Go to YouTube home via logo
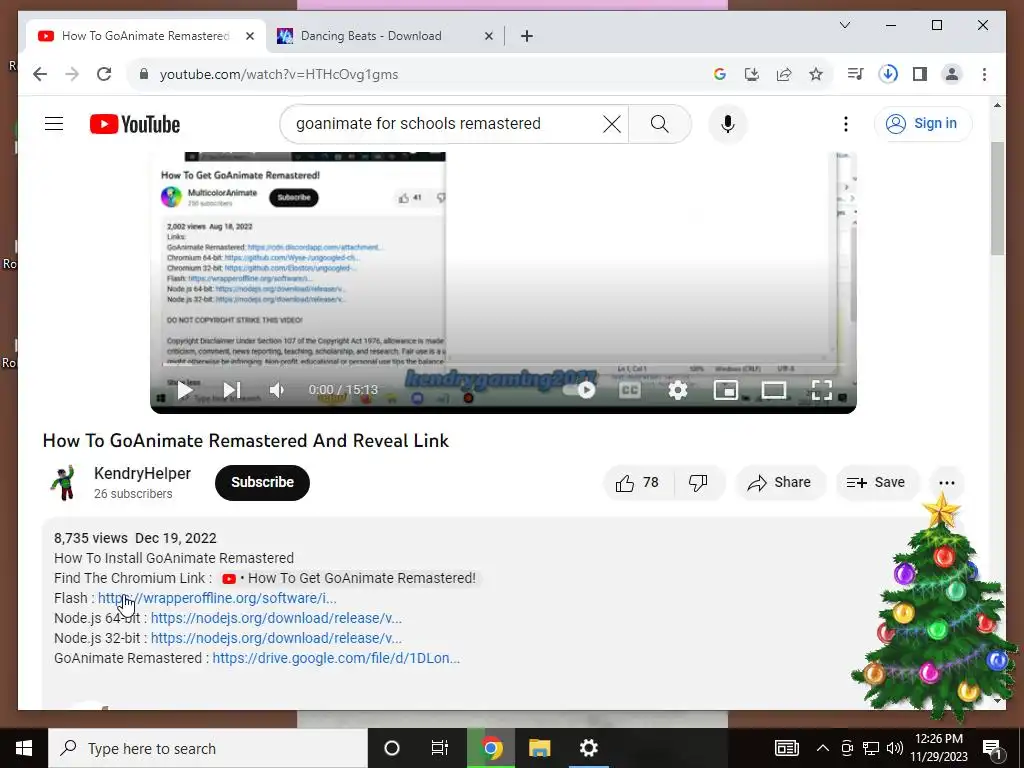Viewport: 1024px width, 768px height. coord(135,124)
